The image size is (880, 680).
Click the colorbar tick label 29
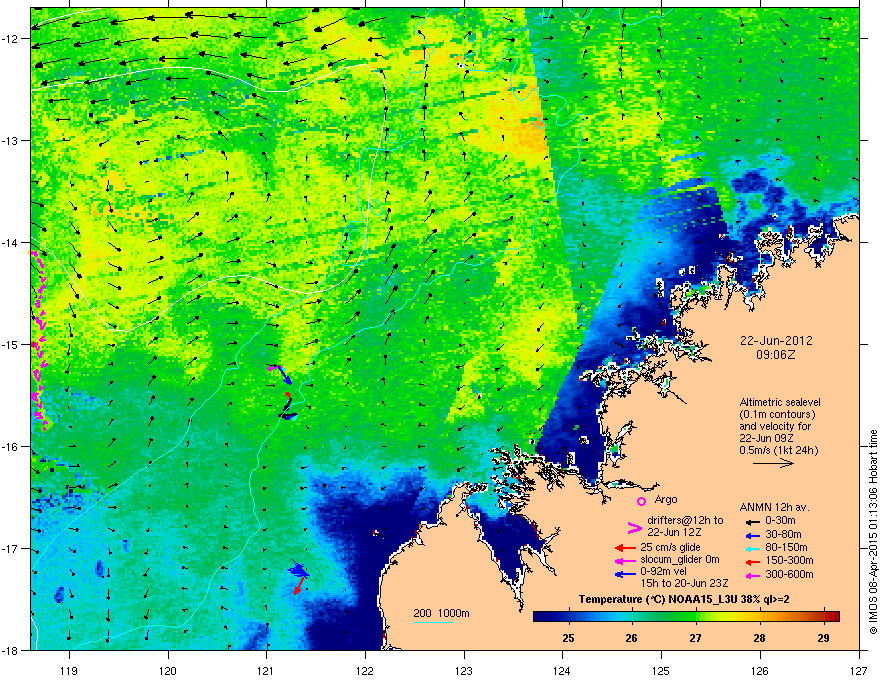[x=823, y=638]
